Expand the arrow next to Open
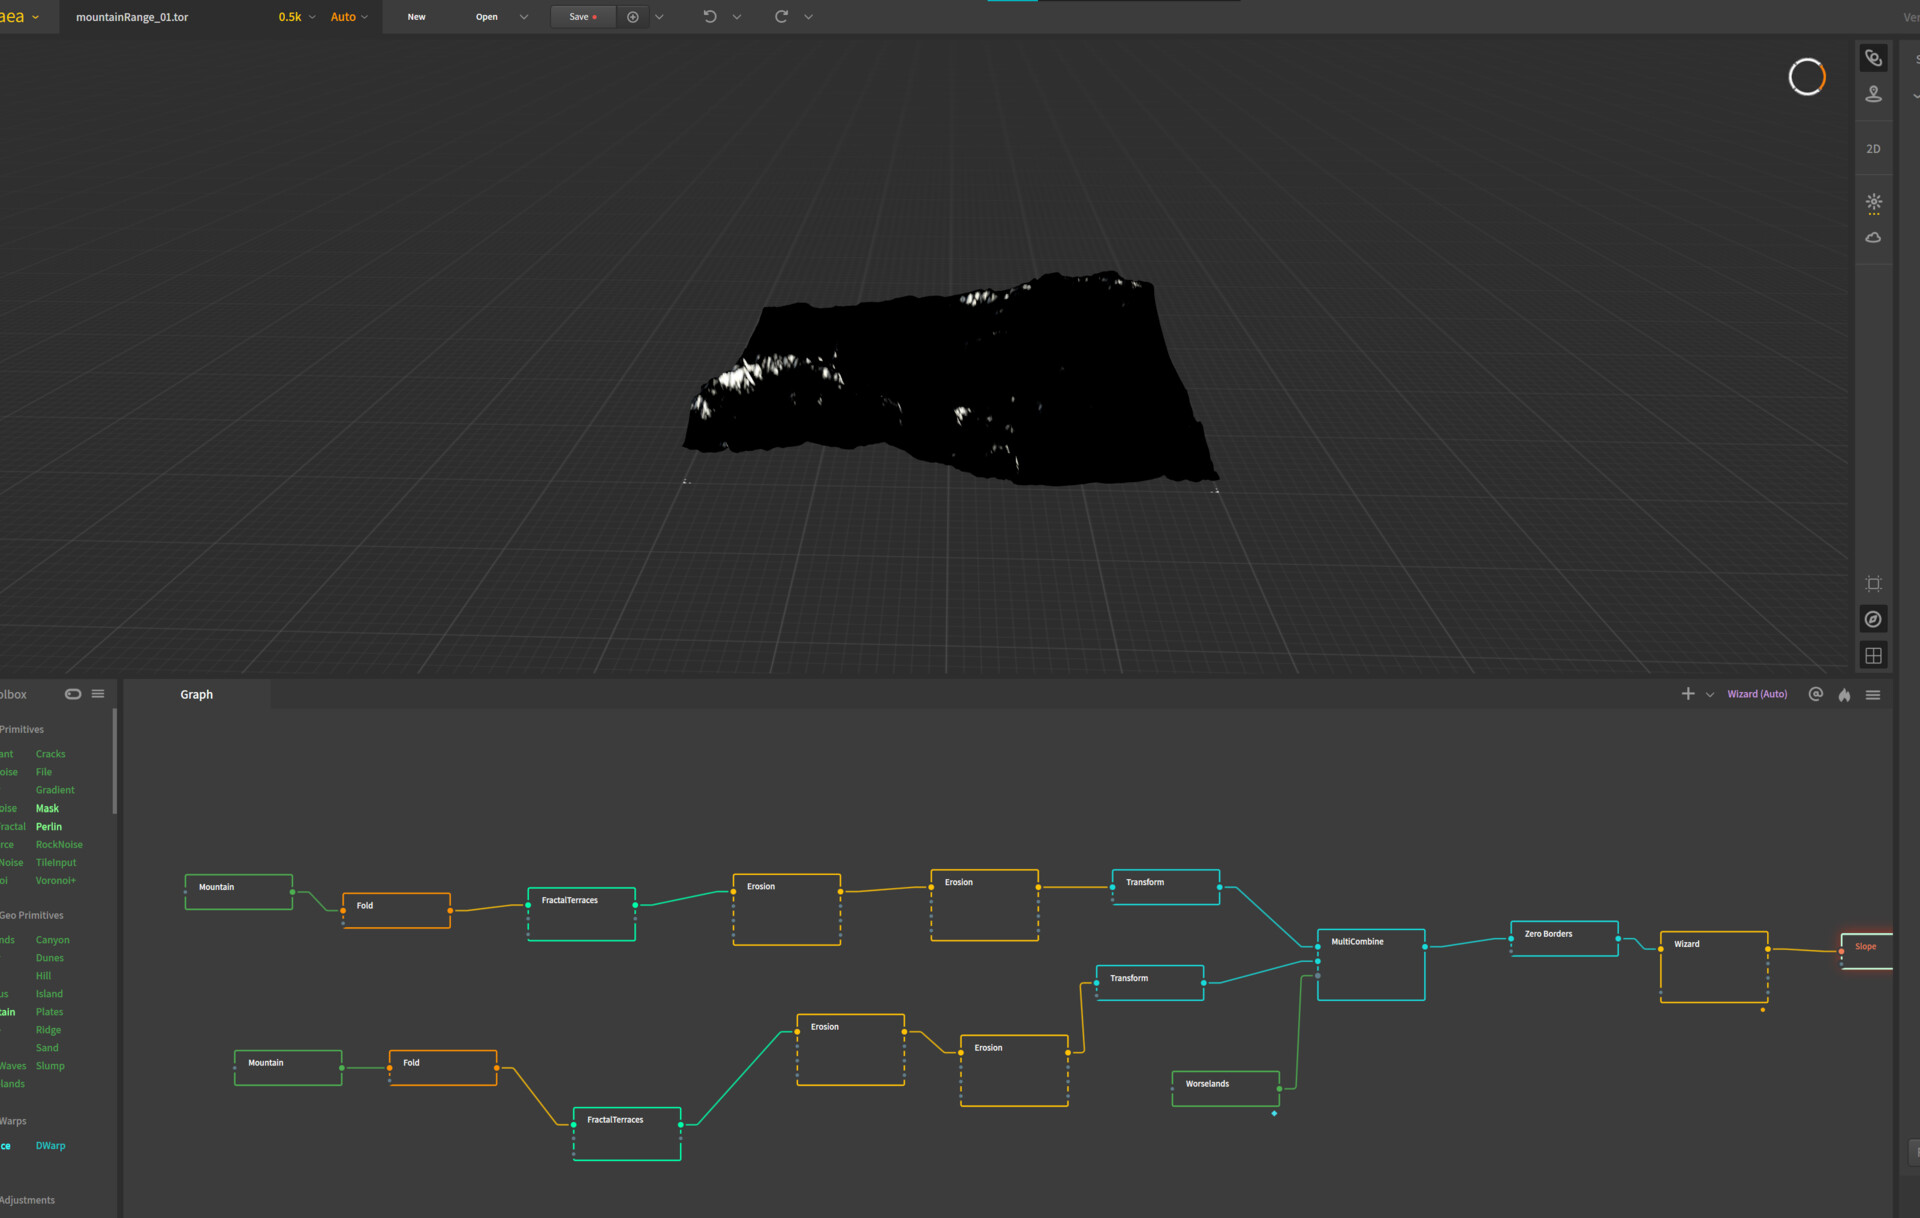The width and height of the screenshot is (1920, 1218). (x=524, y=17)
